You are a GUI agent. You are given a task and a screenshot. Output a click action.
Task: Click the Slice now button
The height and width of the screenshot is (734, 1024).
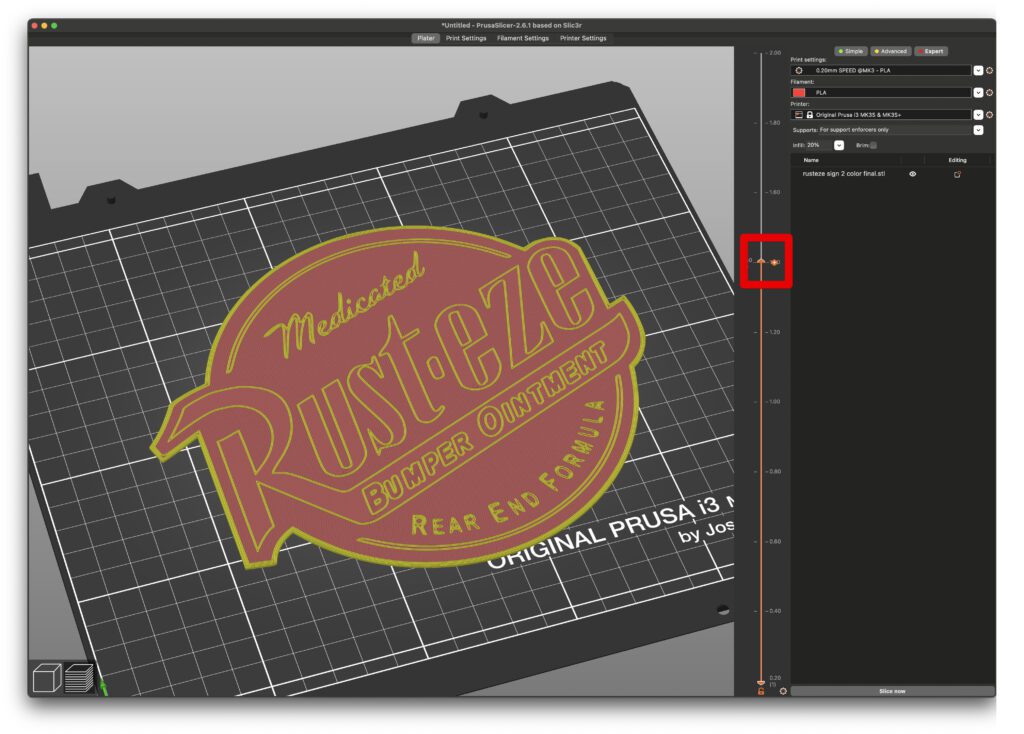coord(892,691)
